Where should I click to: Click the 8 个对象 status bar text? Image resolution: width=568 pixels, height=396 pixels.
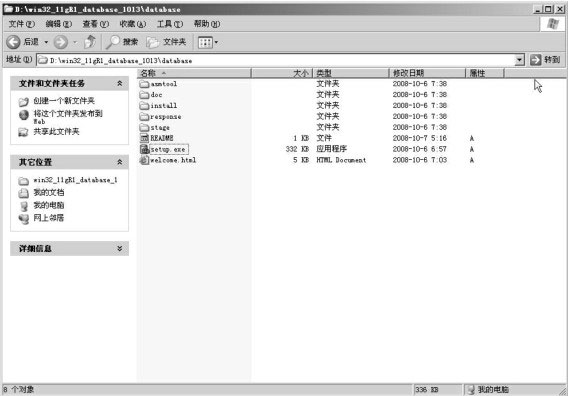point(18,389)
